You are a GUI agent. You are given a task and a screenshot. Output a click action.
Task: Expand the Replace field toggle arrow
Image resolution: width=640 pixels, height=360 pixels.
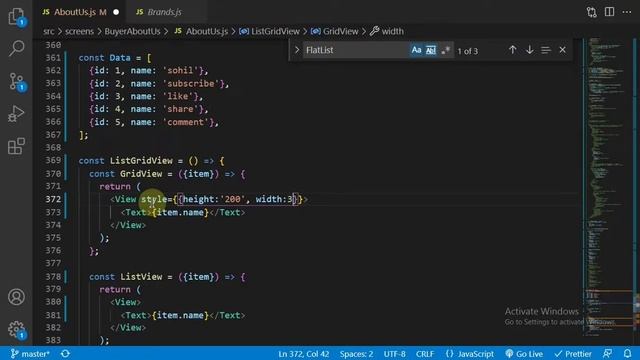pyautogui.click(x=297, y=50)
